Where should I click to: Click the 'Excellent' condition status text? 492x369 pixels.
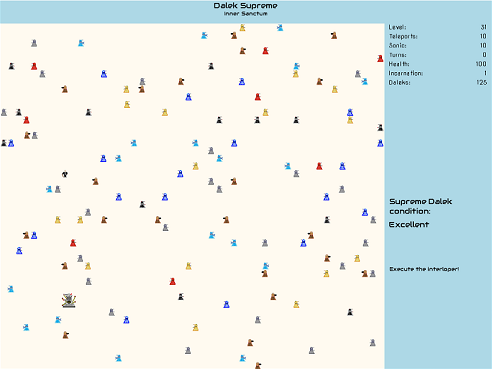tap(409, 224)
